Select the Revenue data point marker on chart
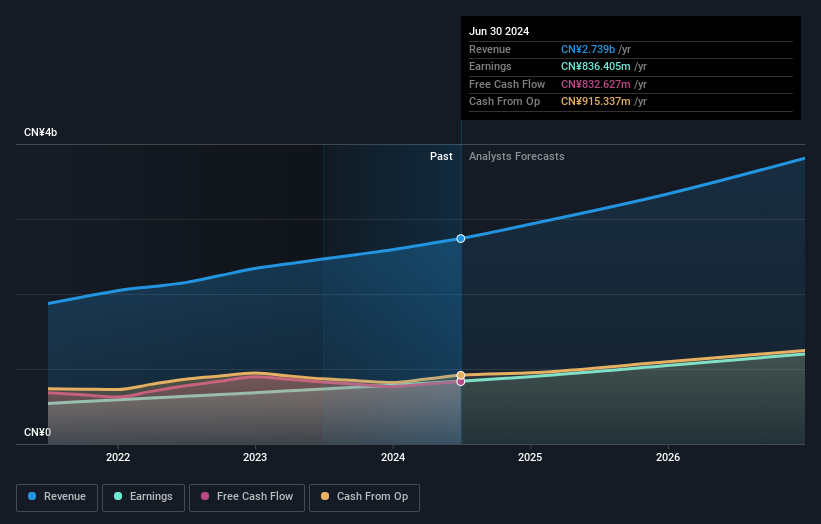821x524 pixels. (461, 239)
